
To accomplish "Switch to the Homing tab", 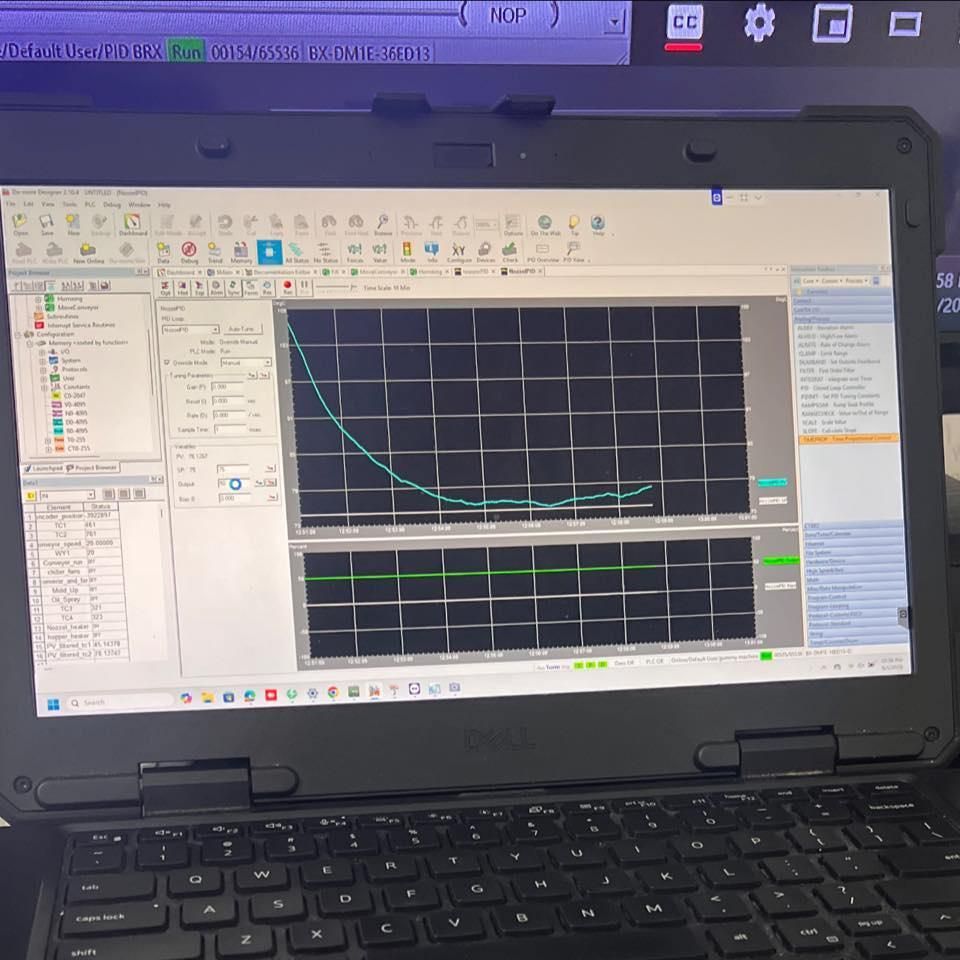I will (431, 271).
